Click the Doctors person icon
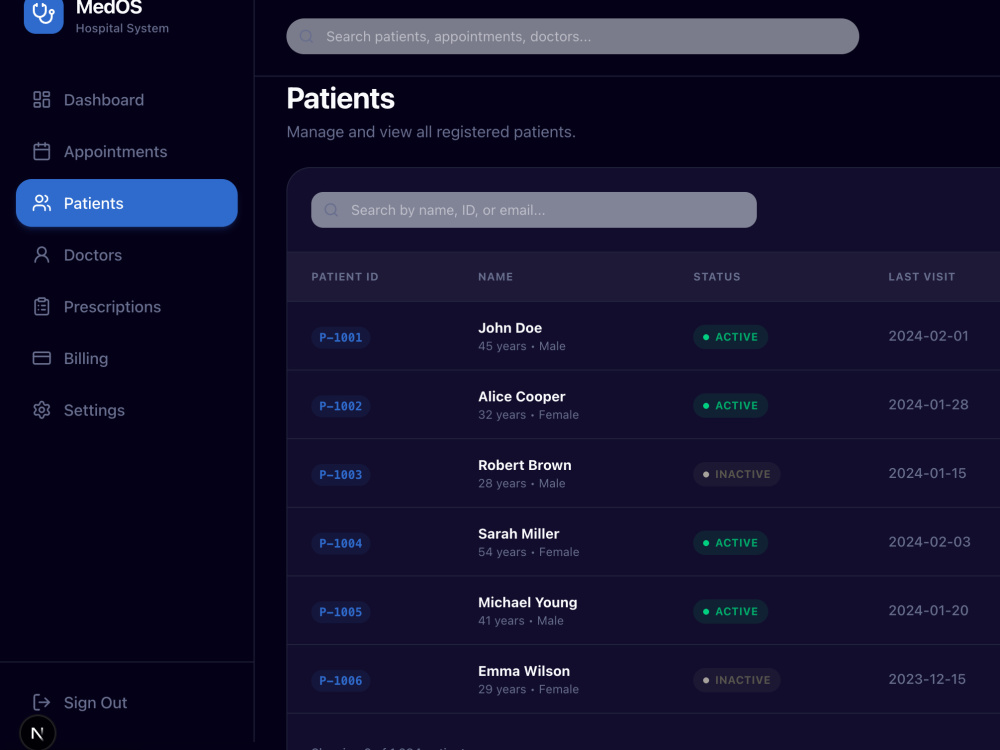1000x750 pixels. click(41, 254)
